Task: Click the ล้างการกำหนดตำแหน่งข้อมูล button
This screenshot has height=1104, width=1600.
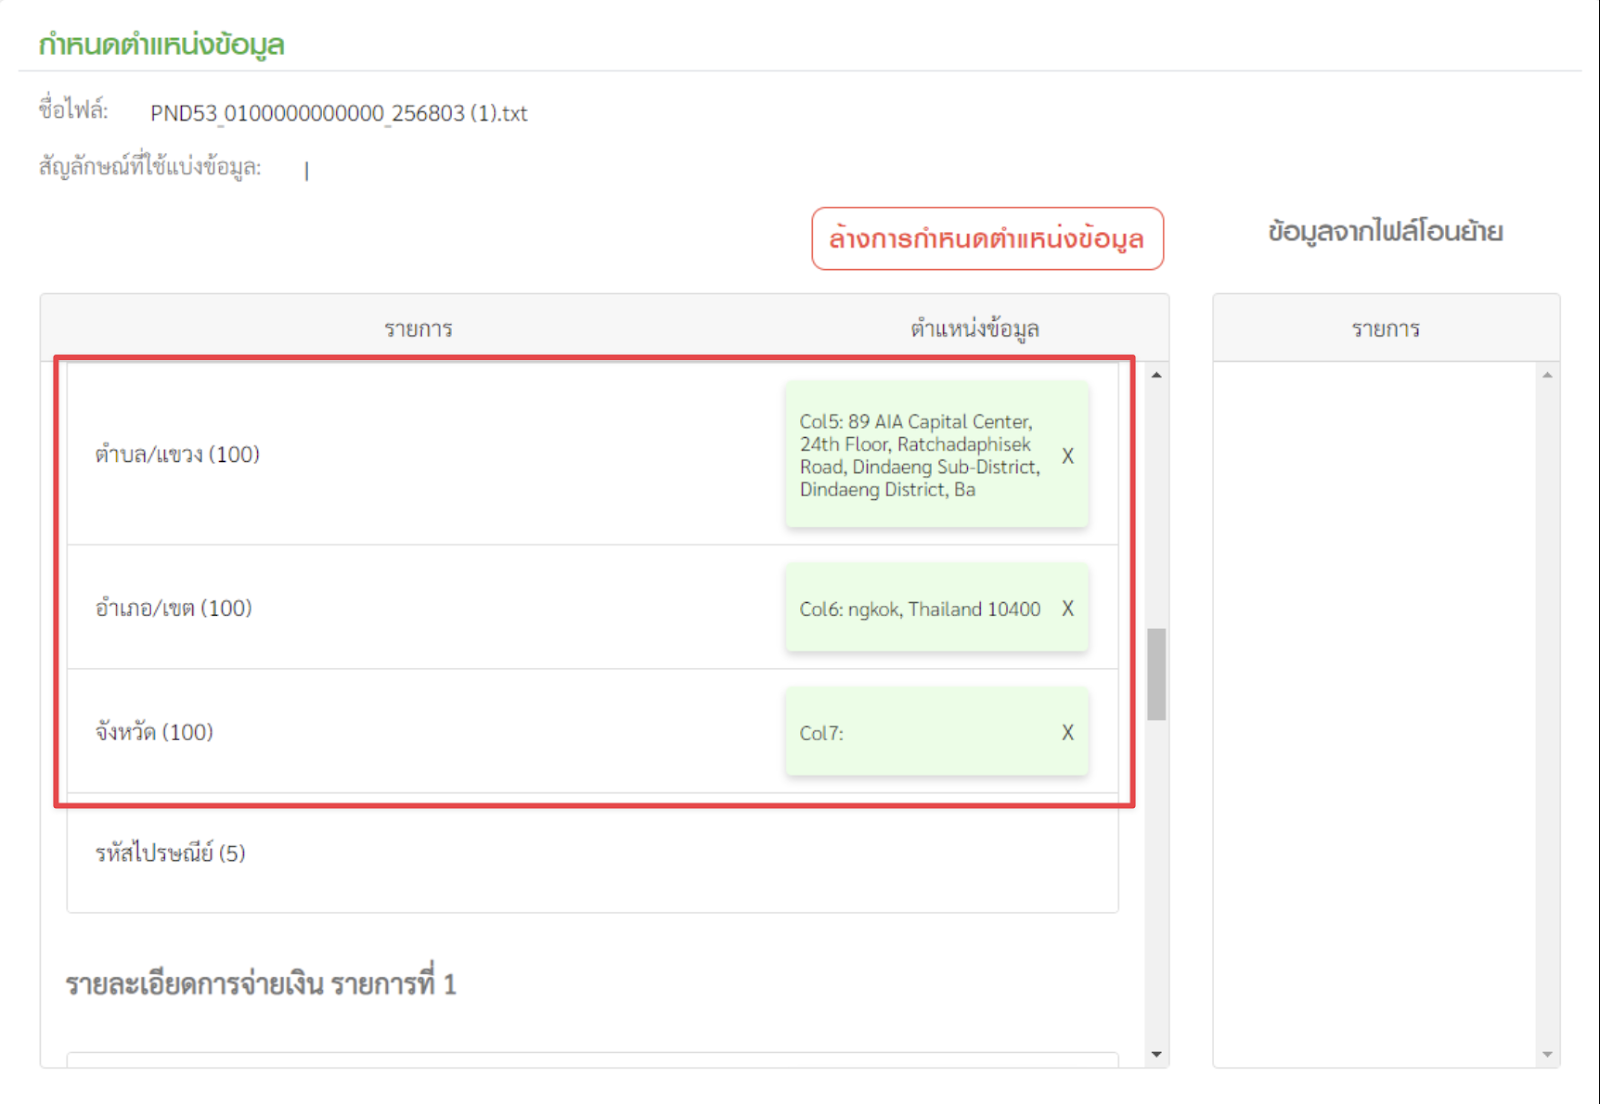Action: click(987, 239)
